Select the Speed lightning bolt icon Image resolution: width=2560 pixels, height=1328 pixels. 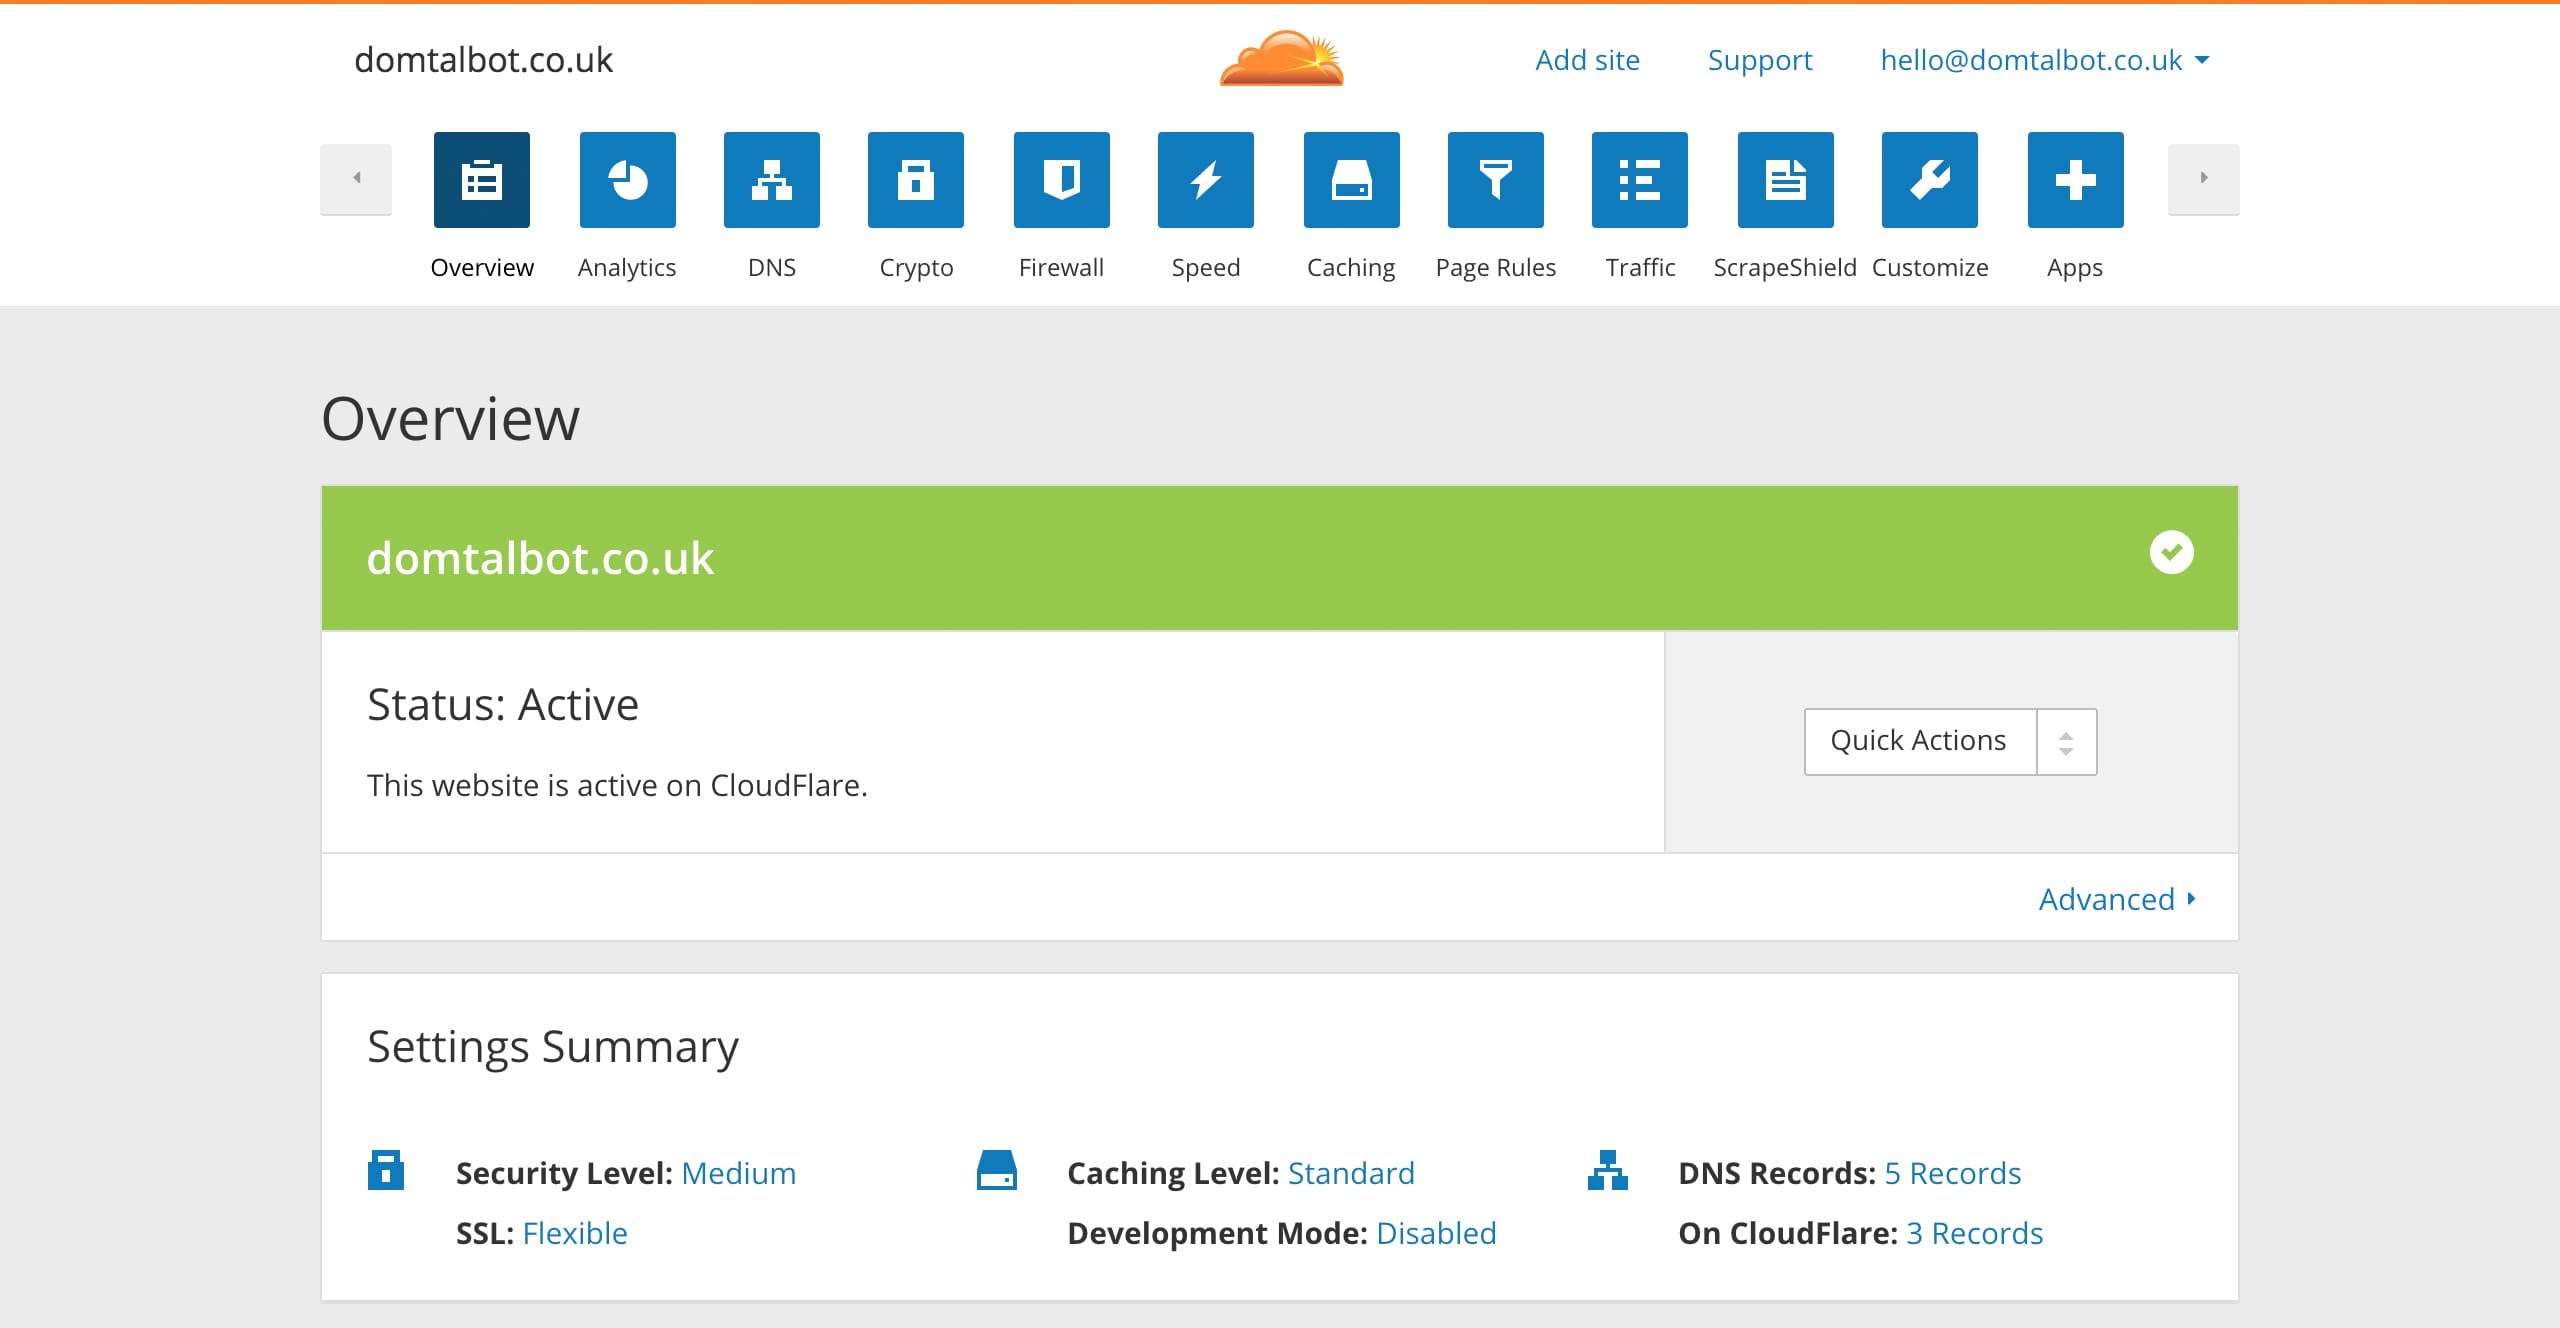click(x=1205, y=180)
